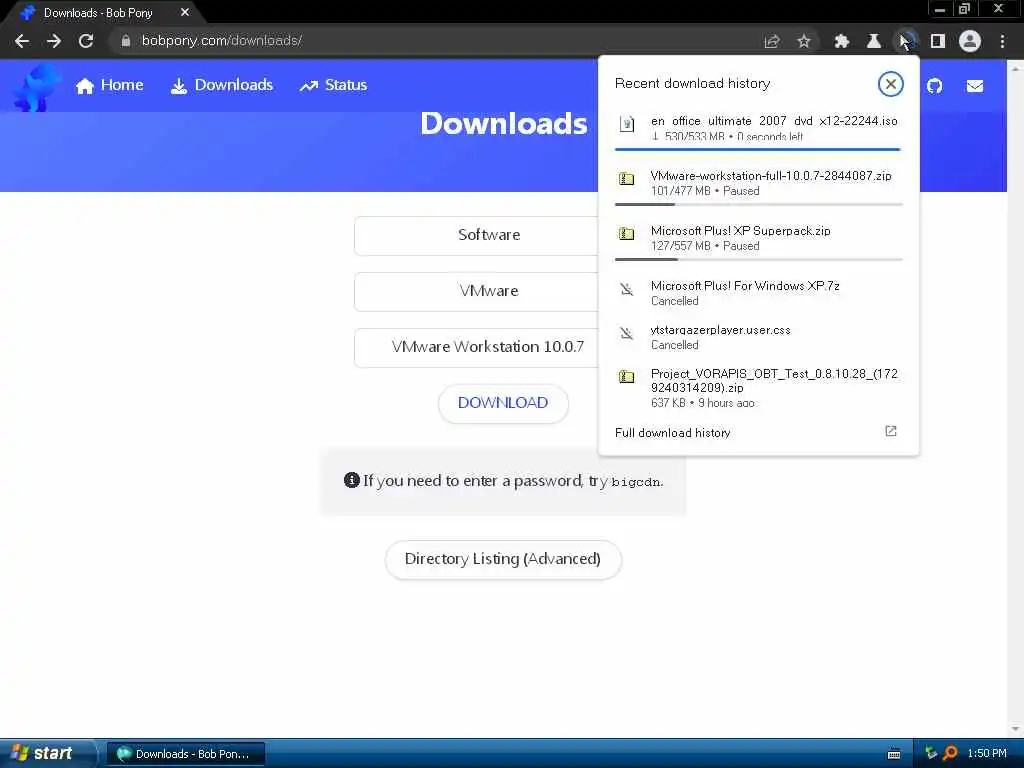Click the email envelope icon in site header
Viewport: 1024px width, 768px height.
pos(975,86)
